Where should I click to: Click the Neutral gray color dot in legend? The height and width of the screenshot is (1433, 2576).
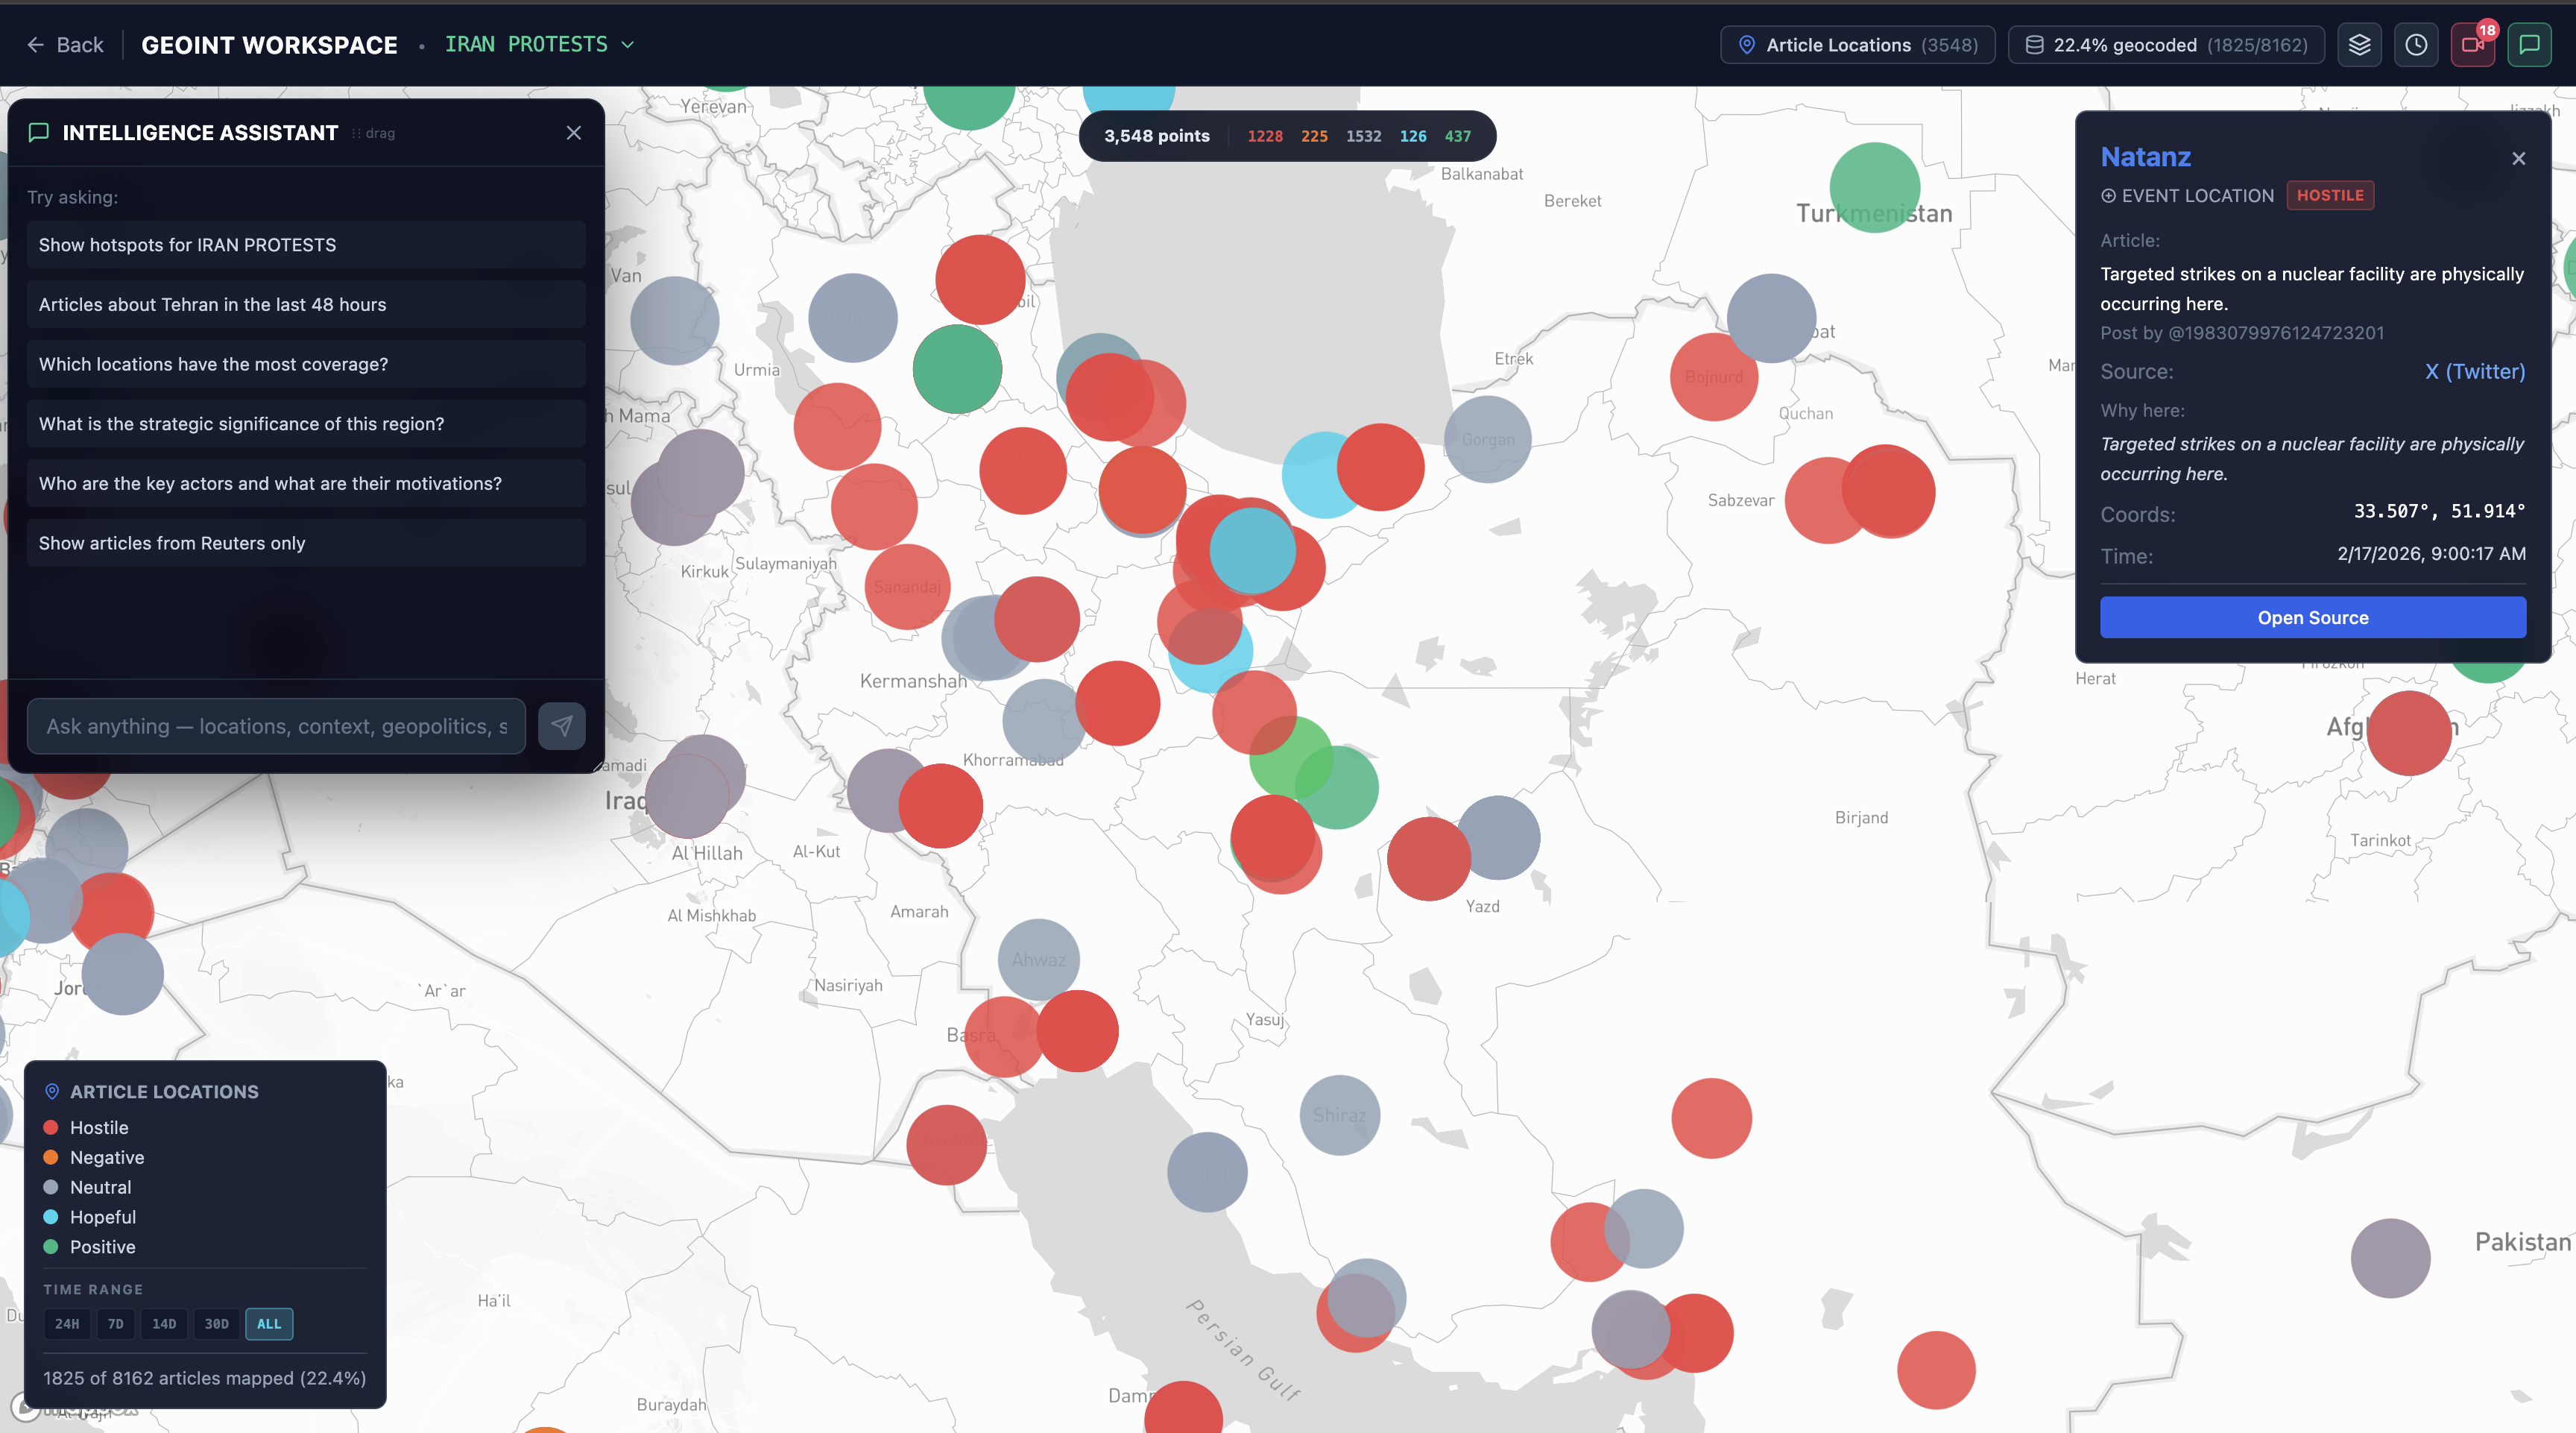point(51,1187)
